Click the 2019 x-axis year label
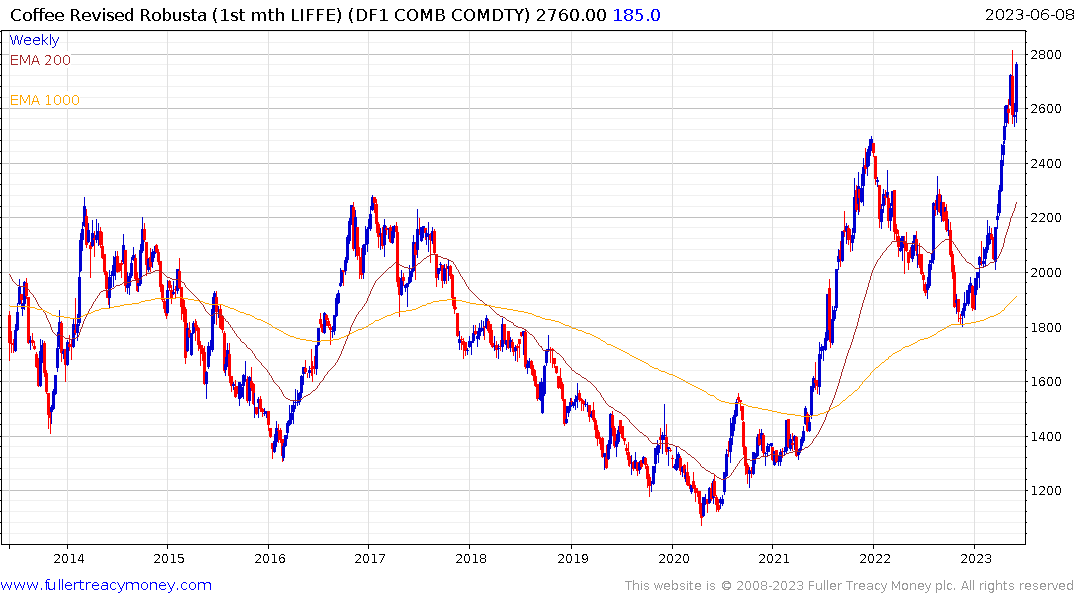 tap(572, 558)
